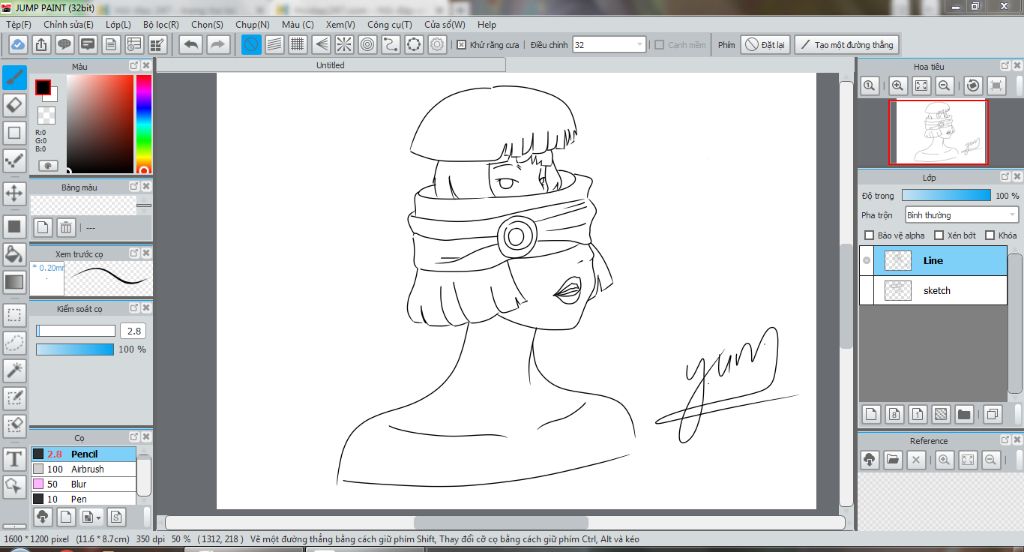The height and width of the screenshot is (552, 1024).
Task: Open the folder icon in Reference panel
Action: [893, 460]
